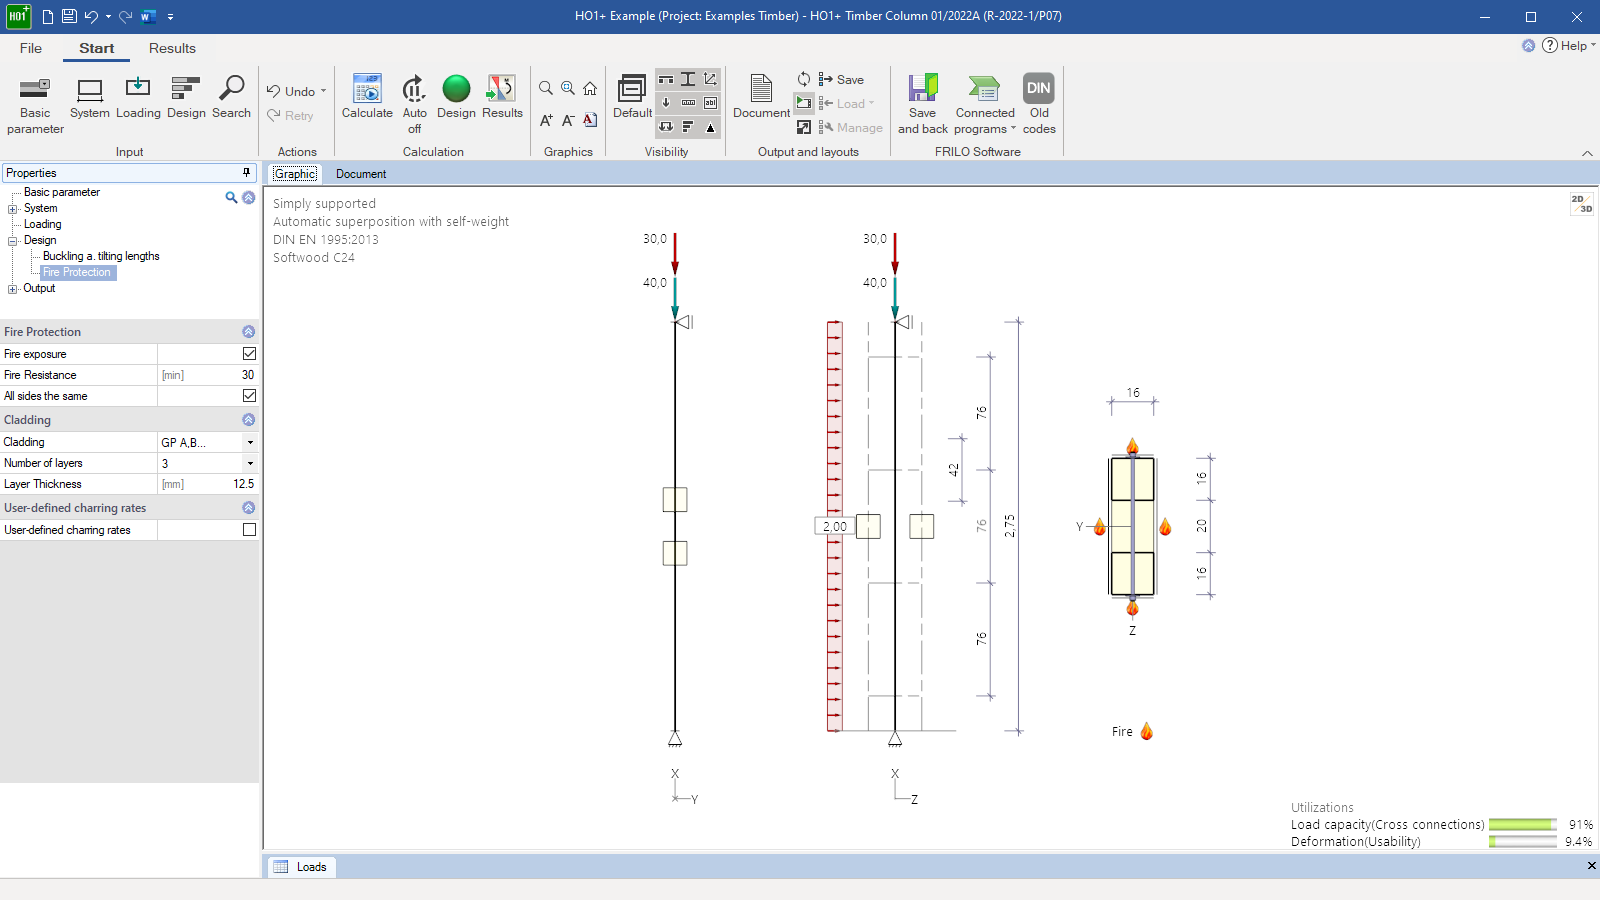This screenshot has width=1600, height=900.
Task: Open the Loading input tool
Action: coord(138,98)
